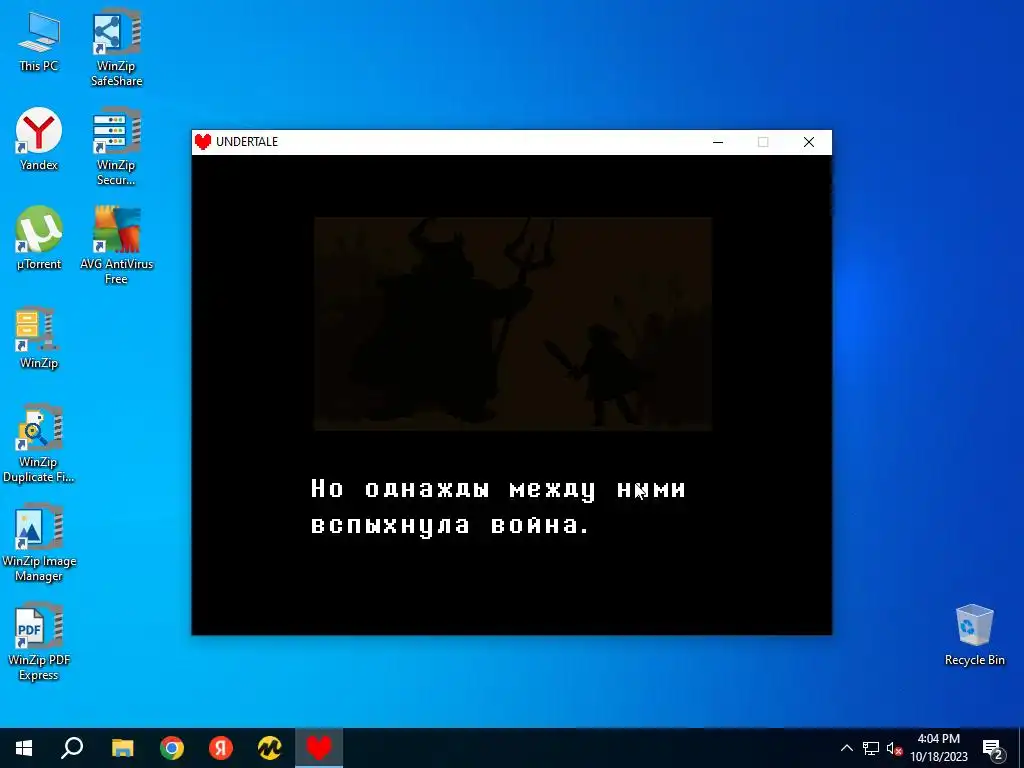Show hidden system tray icons
The height and width of the screenshot is (768, 1024).
tap(846, 748)
